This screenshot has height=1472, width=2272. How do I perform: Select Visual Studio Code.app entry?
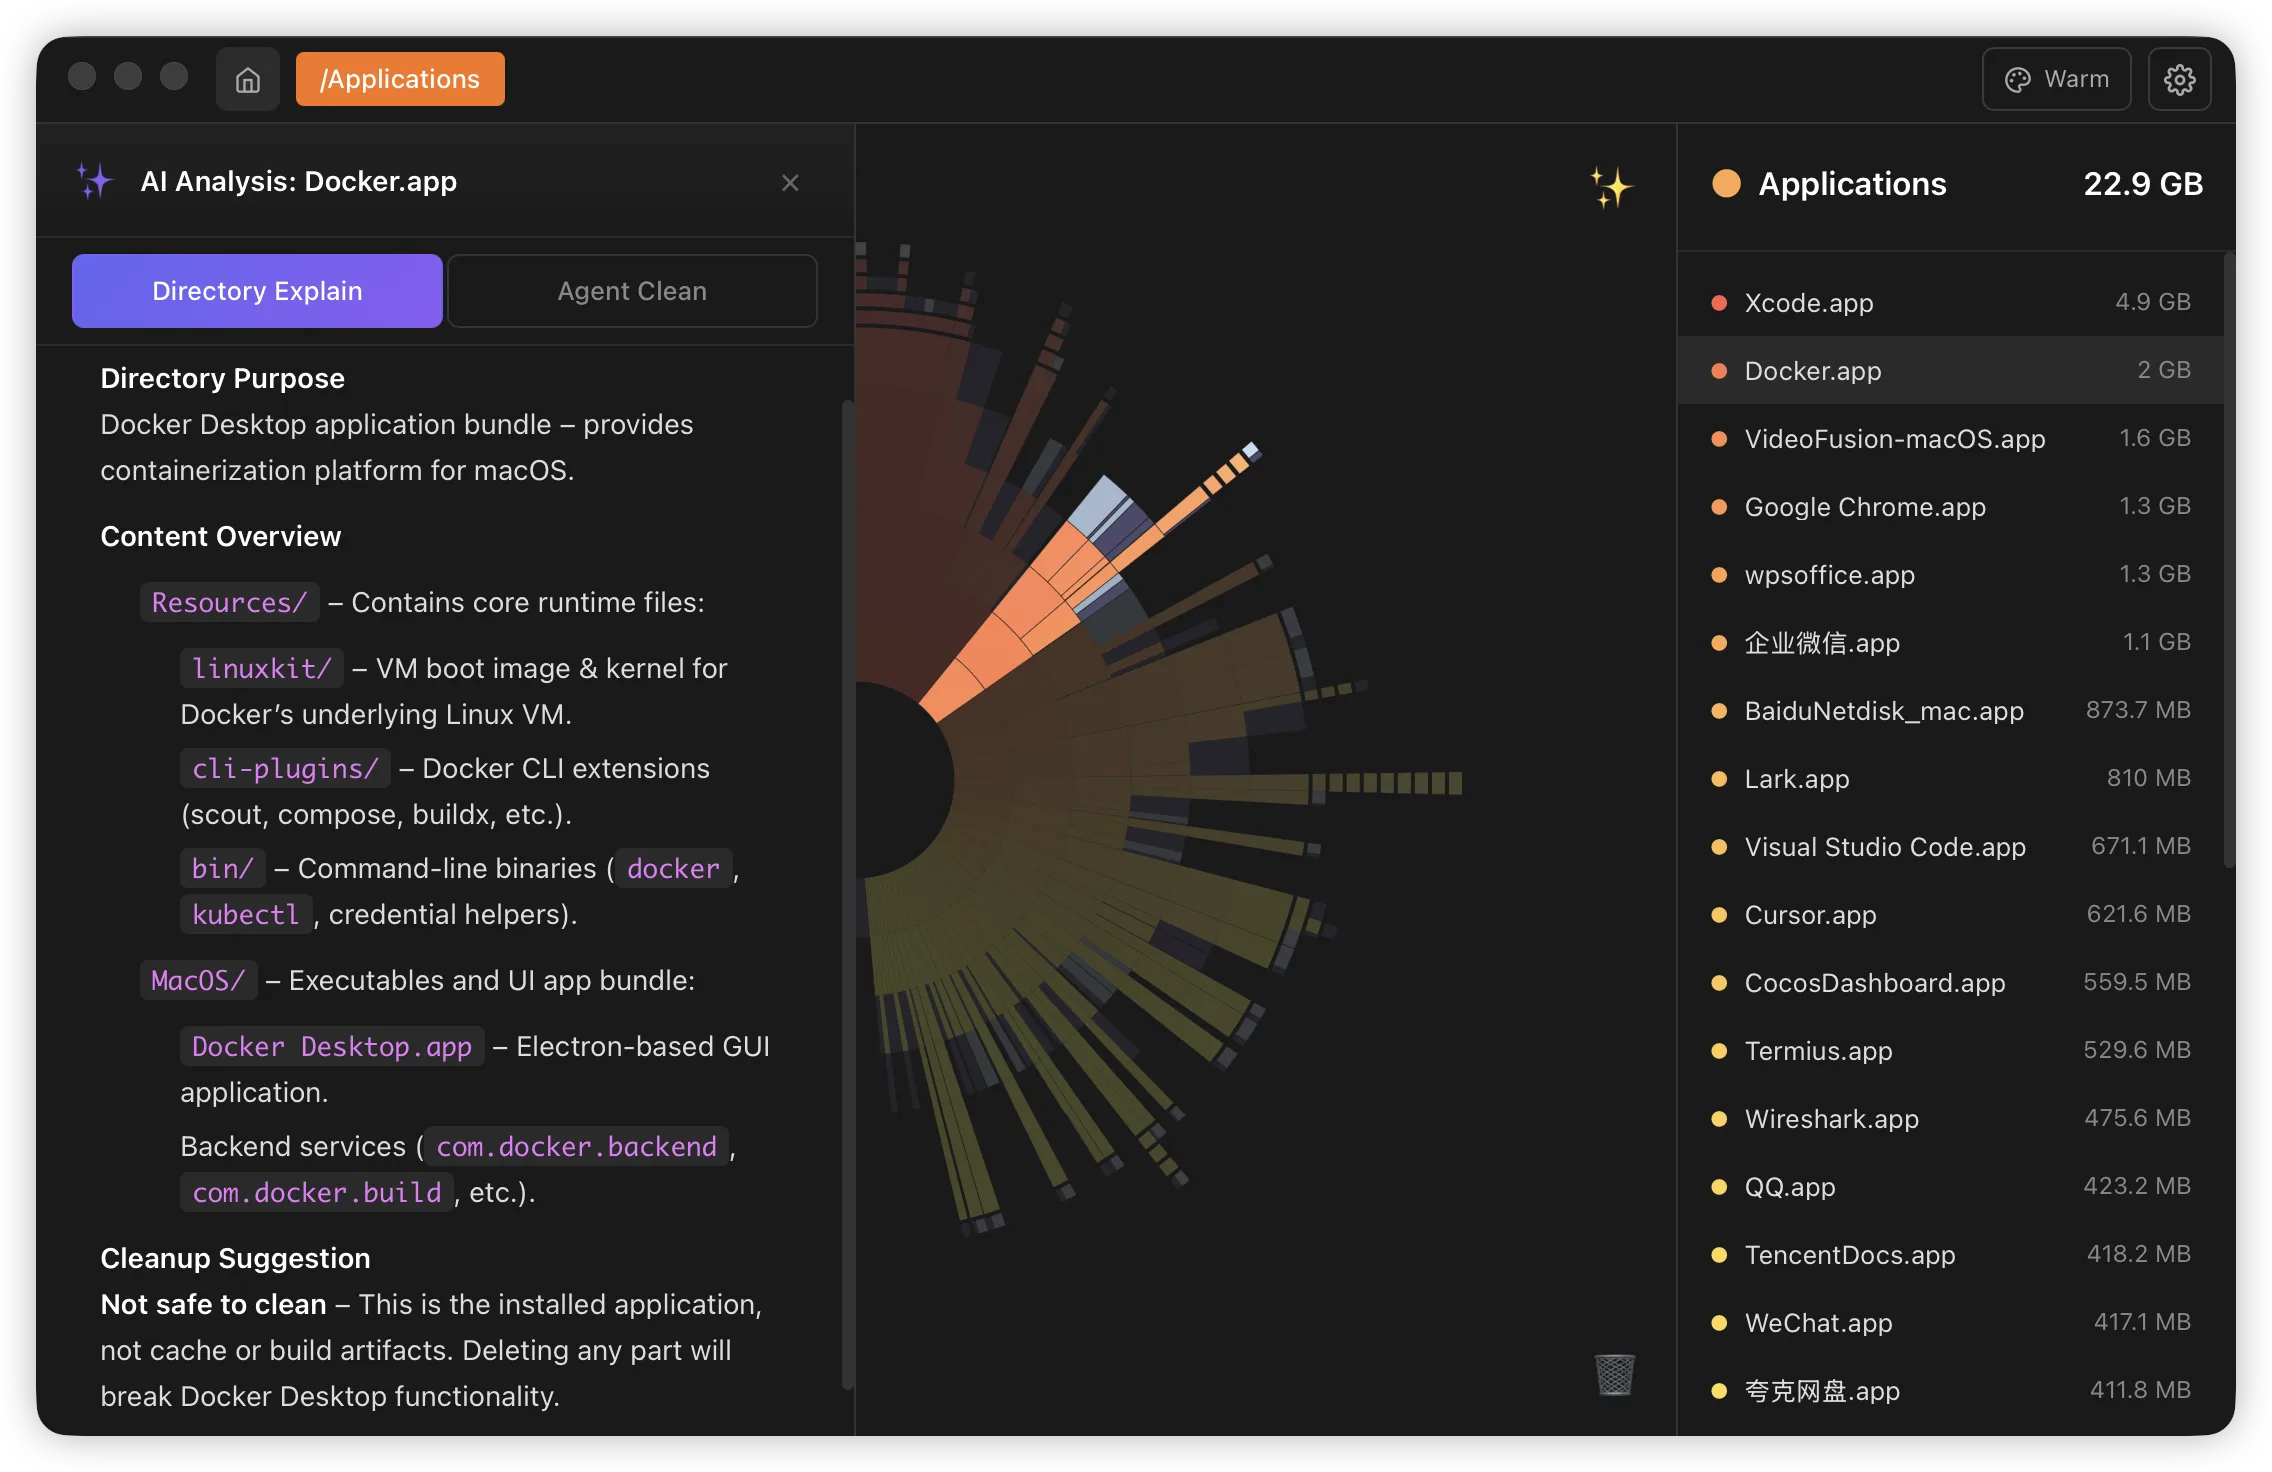[x=1884, y=846]
